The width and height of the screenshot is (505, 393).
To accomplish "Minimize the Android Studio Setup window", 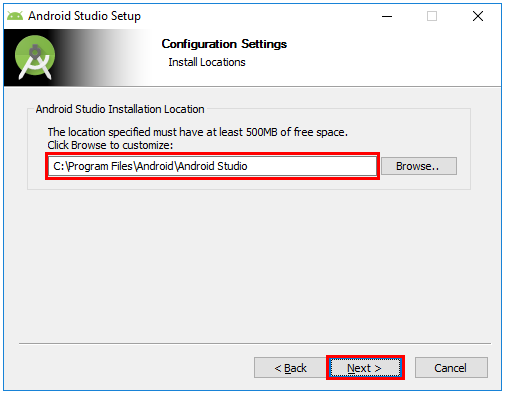I will (x=387, y=16).
